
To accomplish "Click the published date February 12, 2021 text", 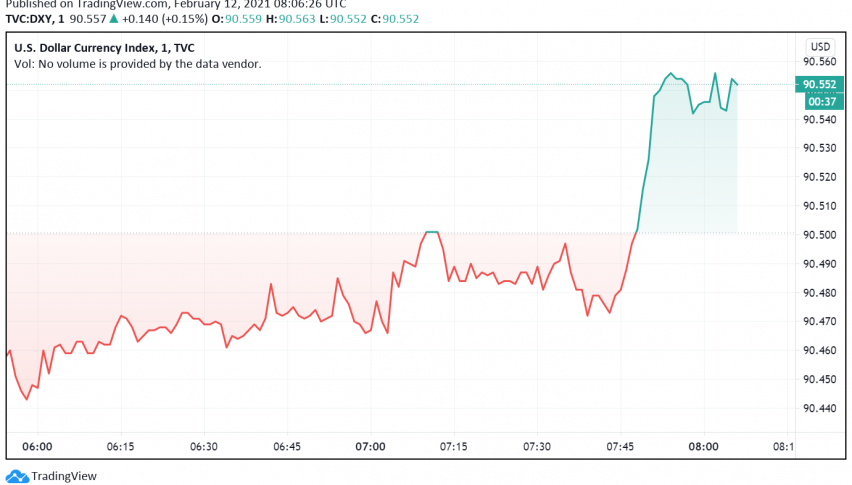I will (x=222, y=4).
